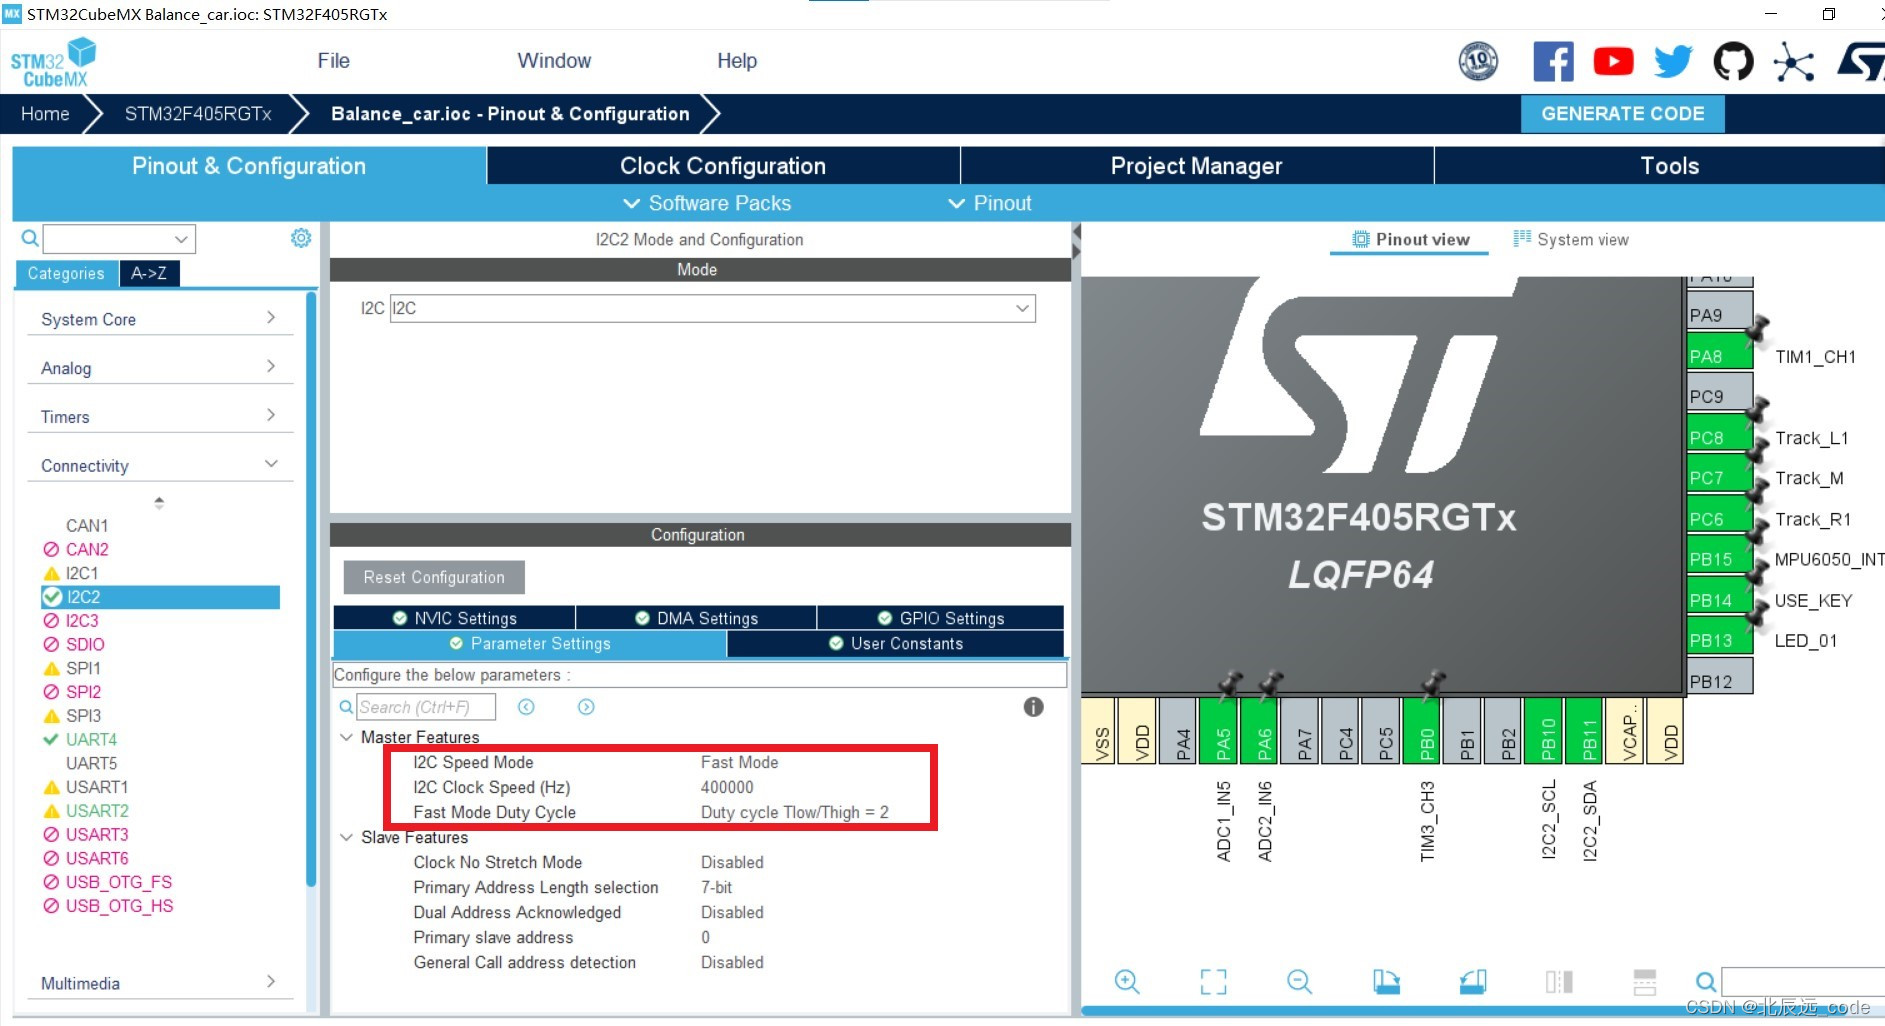Select SPI1 in the peripheral list
This screenshot has width=1885, height=1026.
(x=83, y=668)
